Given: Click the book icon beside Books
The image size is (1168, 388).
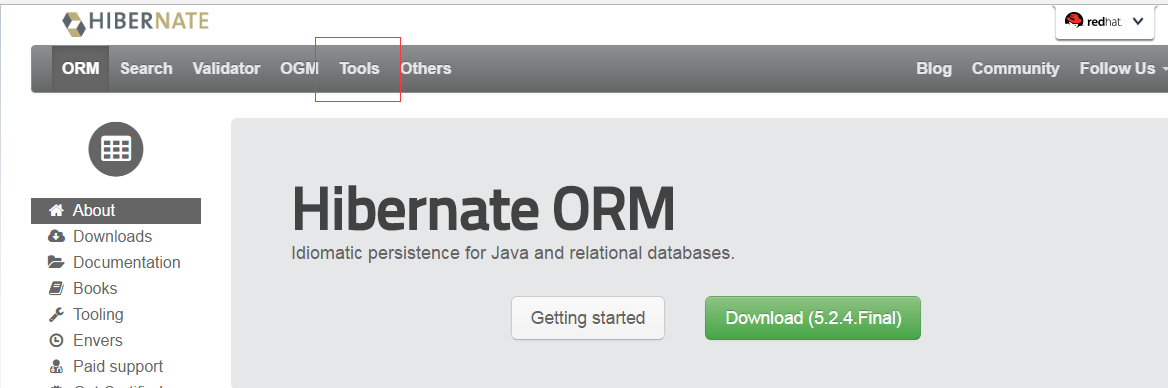Looking at the screenshot, I should coord(56,288).
